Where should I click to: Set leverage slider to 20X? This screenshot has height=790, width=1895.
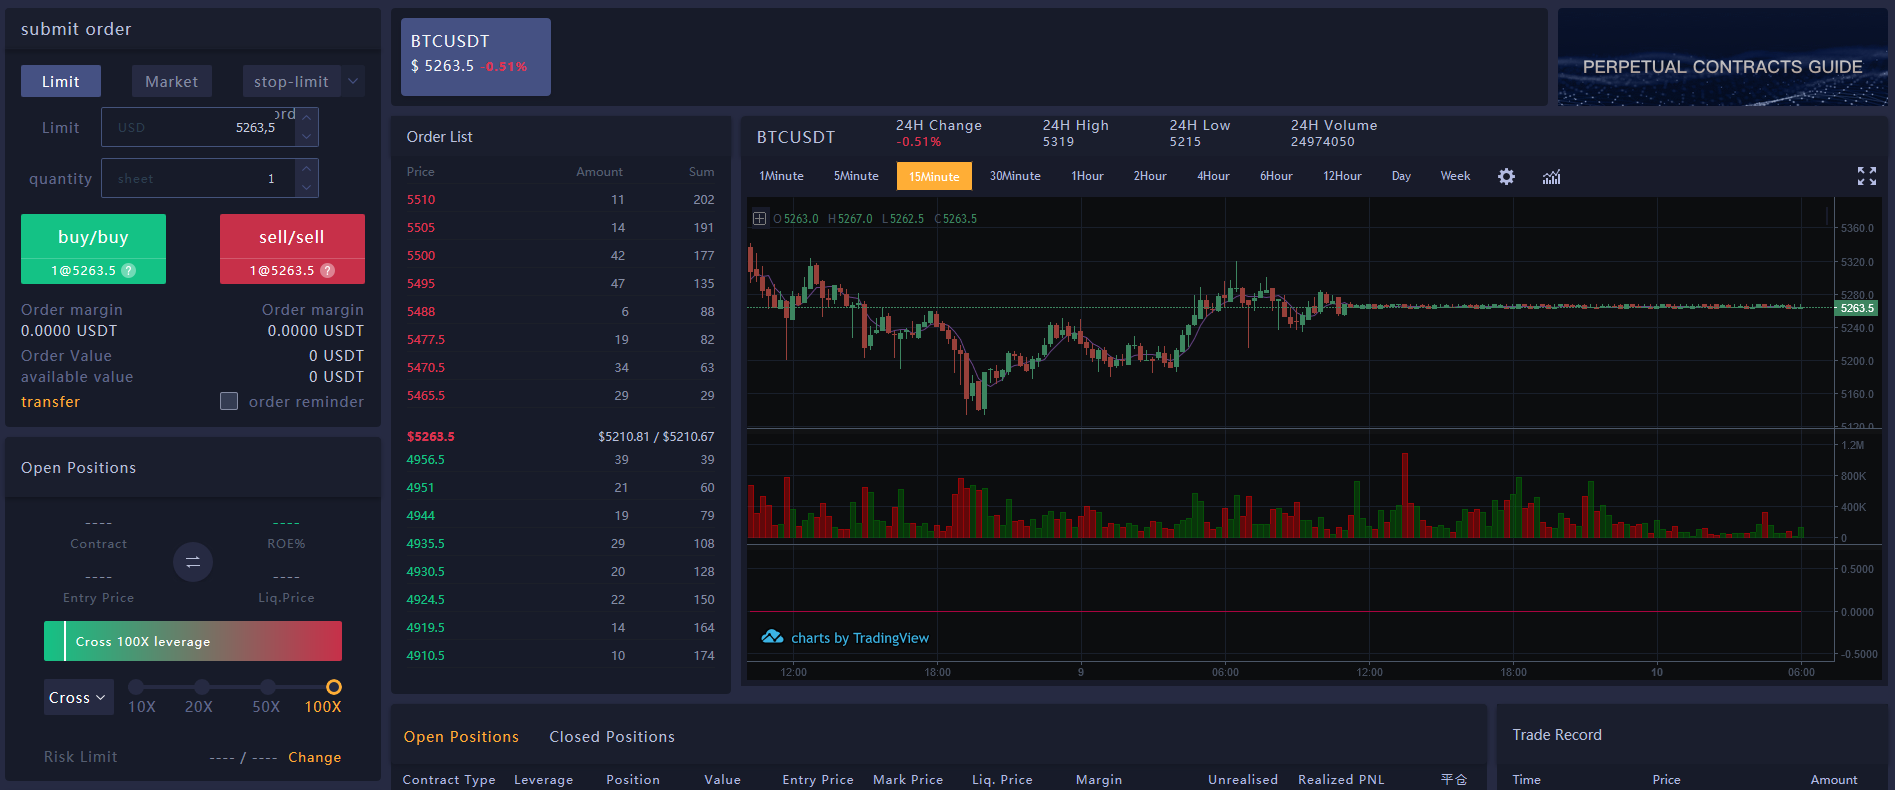tap(202, 687)
